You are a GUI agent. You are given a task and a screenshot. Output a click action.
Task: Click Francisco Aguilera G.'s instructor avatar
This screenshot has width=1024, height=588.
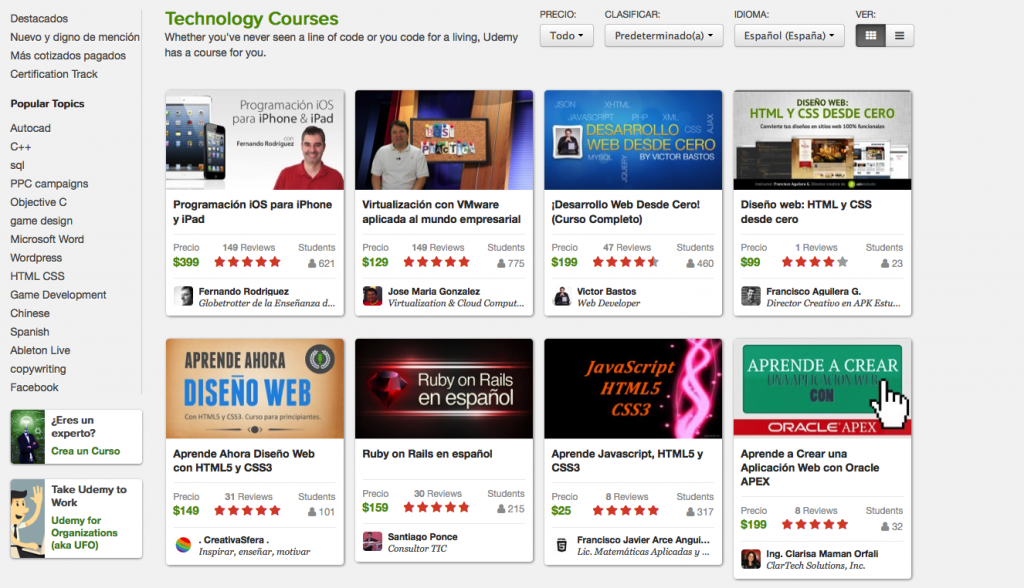[x=750, y=297]
